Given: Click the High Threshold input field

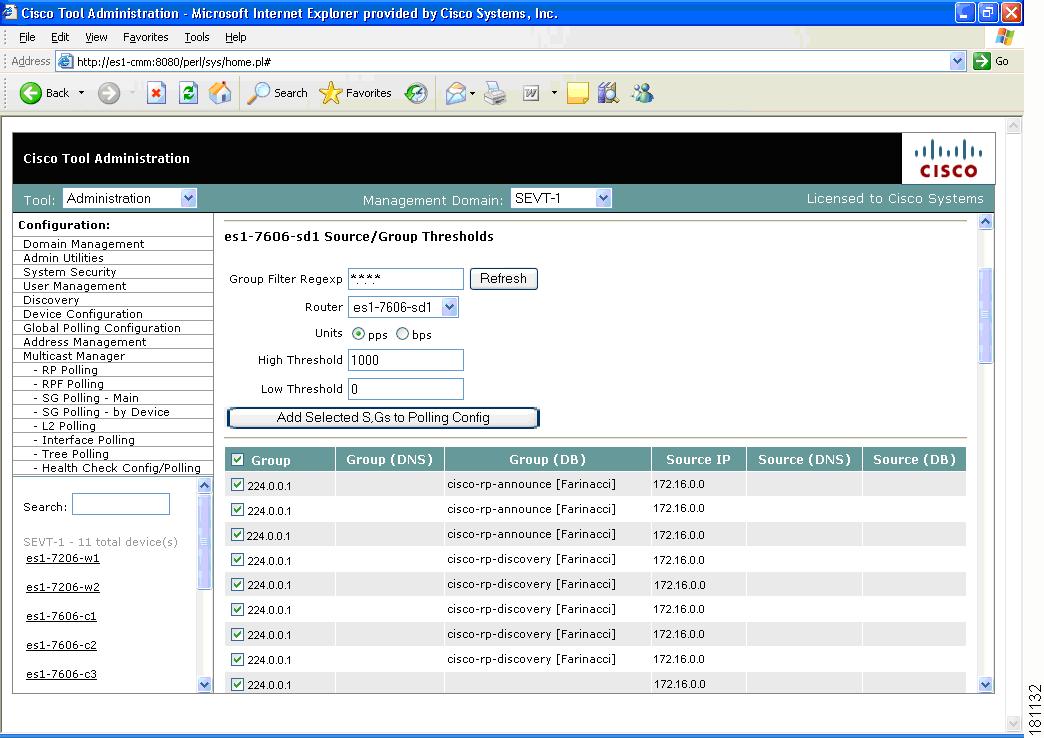Looking at the screenshot, I should point(405,360).
